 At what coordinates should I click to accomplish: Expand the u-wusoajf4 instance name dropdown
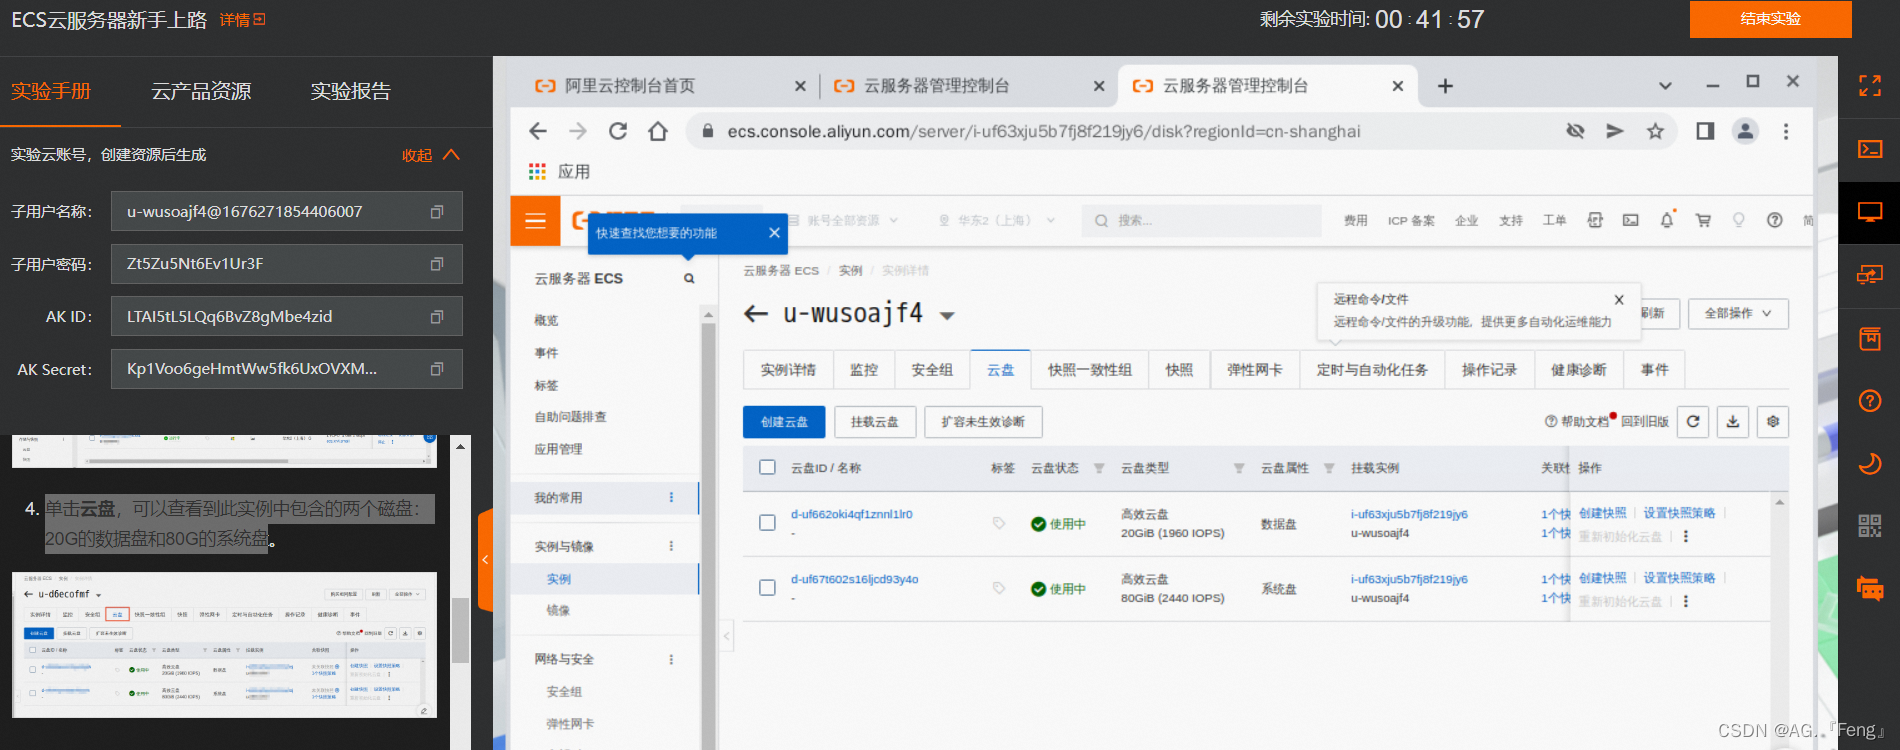(947, 316)
